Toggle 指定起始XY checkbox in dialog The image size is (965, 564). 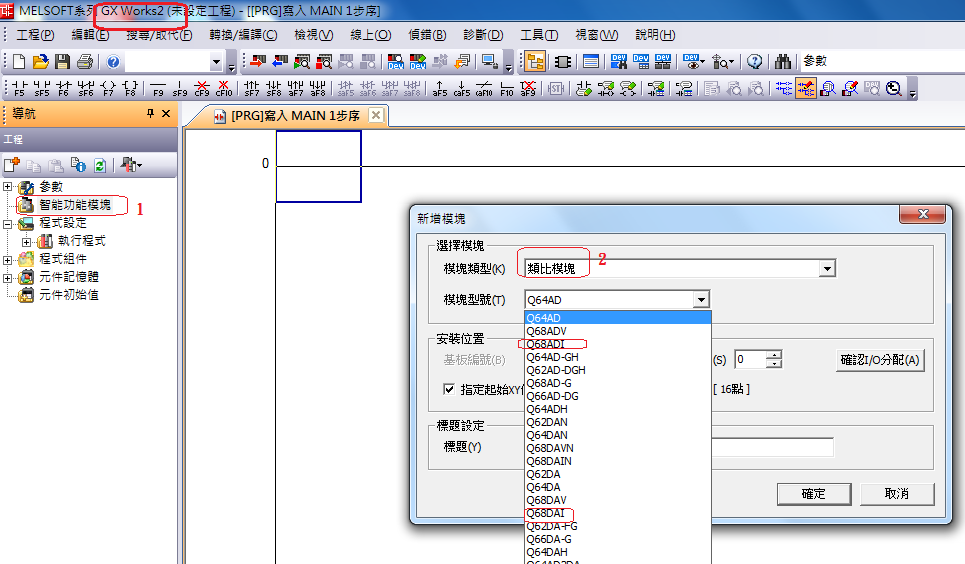coord(449,389)
